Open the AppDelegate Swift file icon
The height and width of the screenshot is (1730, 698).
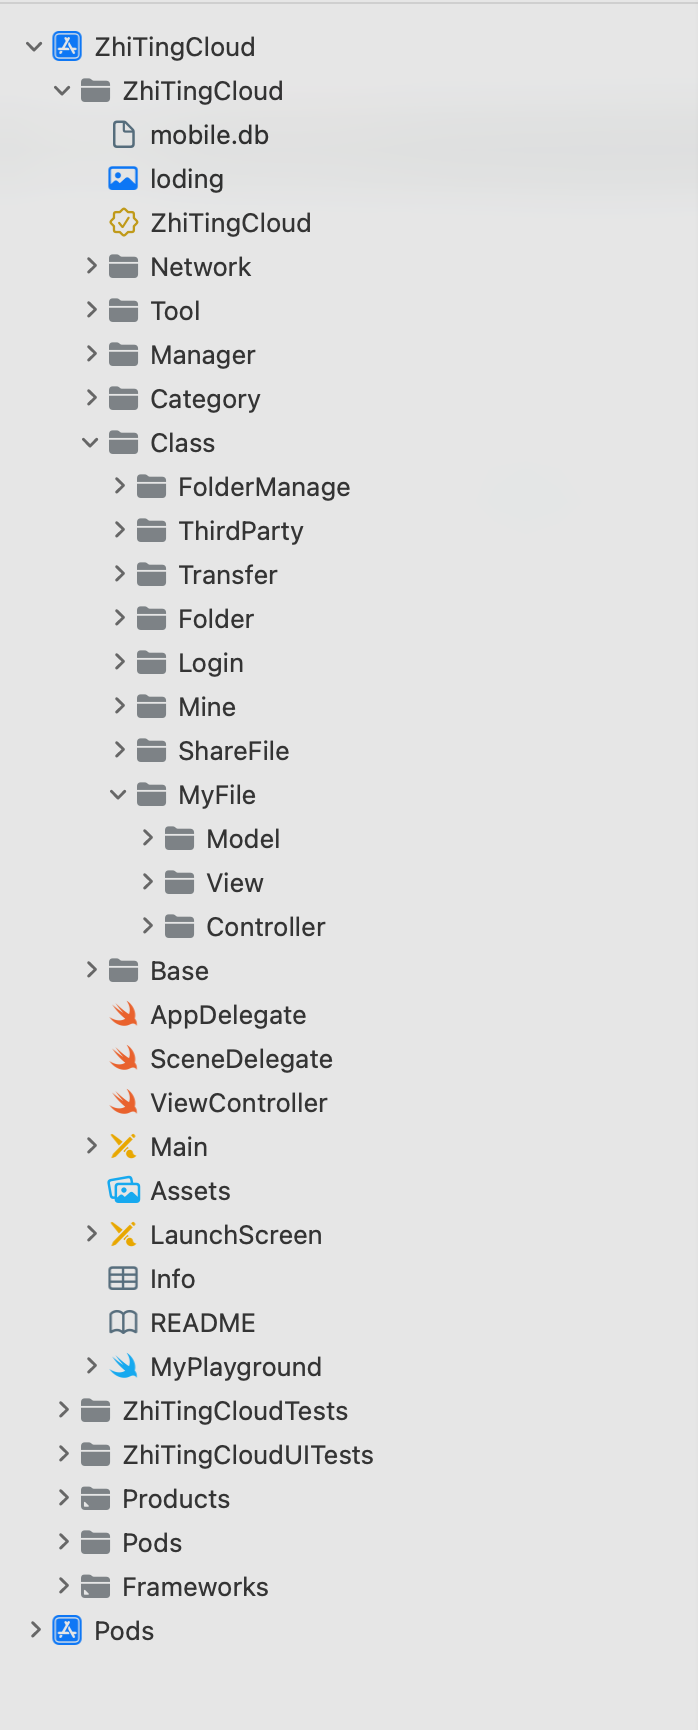tap(123, 1015)
